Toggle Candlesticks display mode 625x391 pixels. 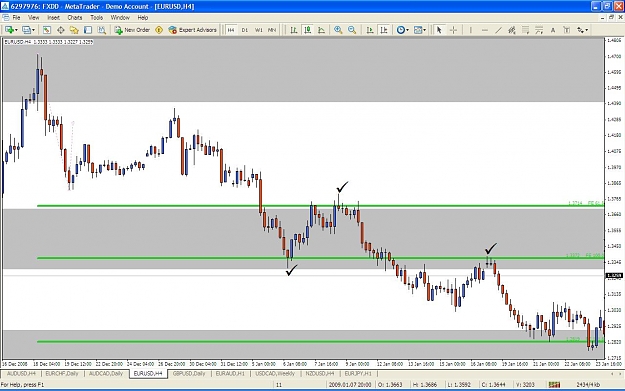point(307,30)
